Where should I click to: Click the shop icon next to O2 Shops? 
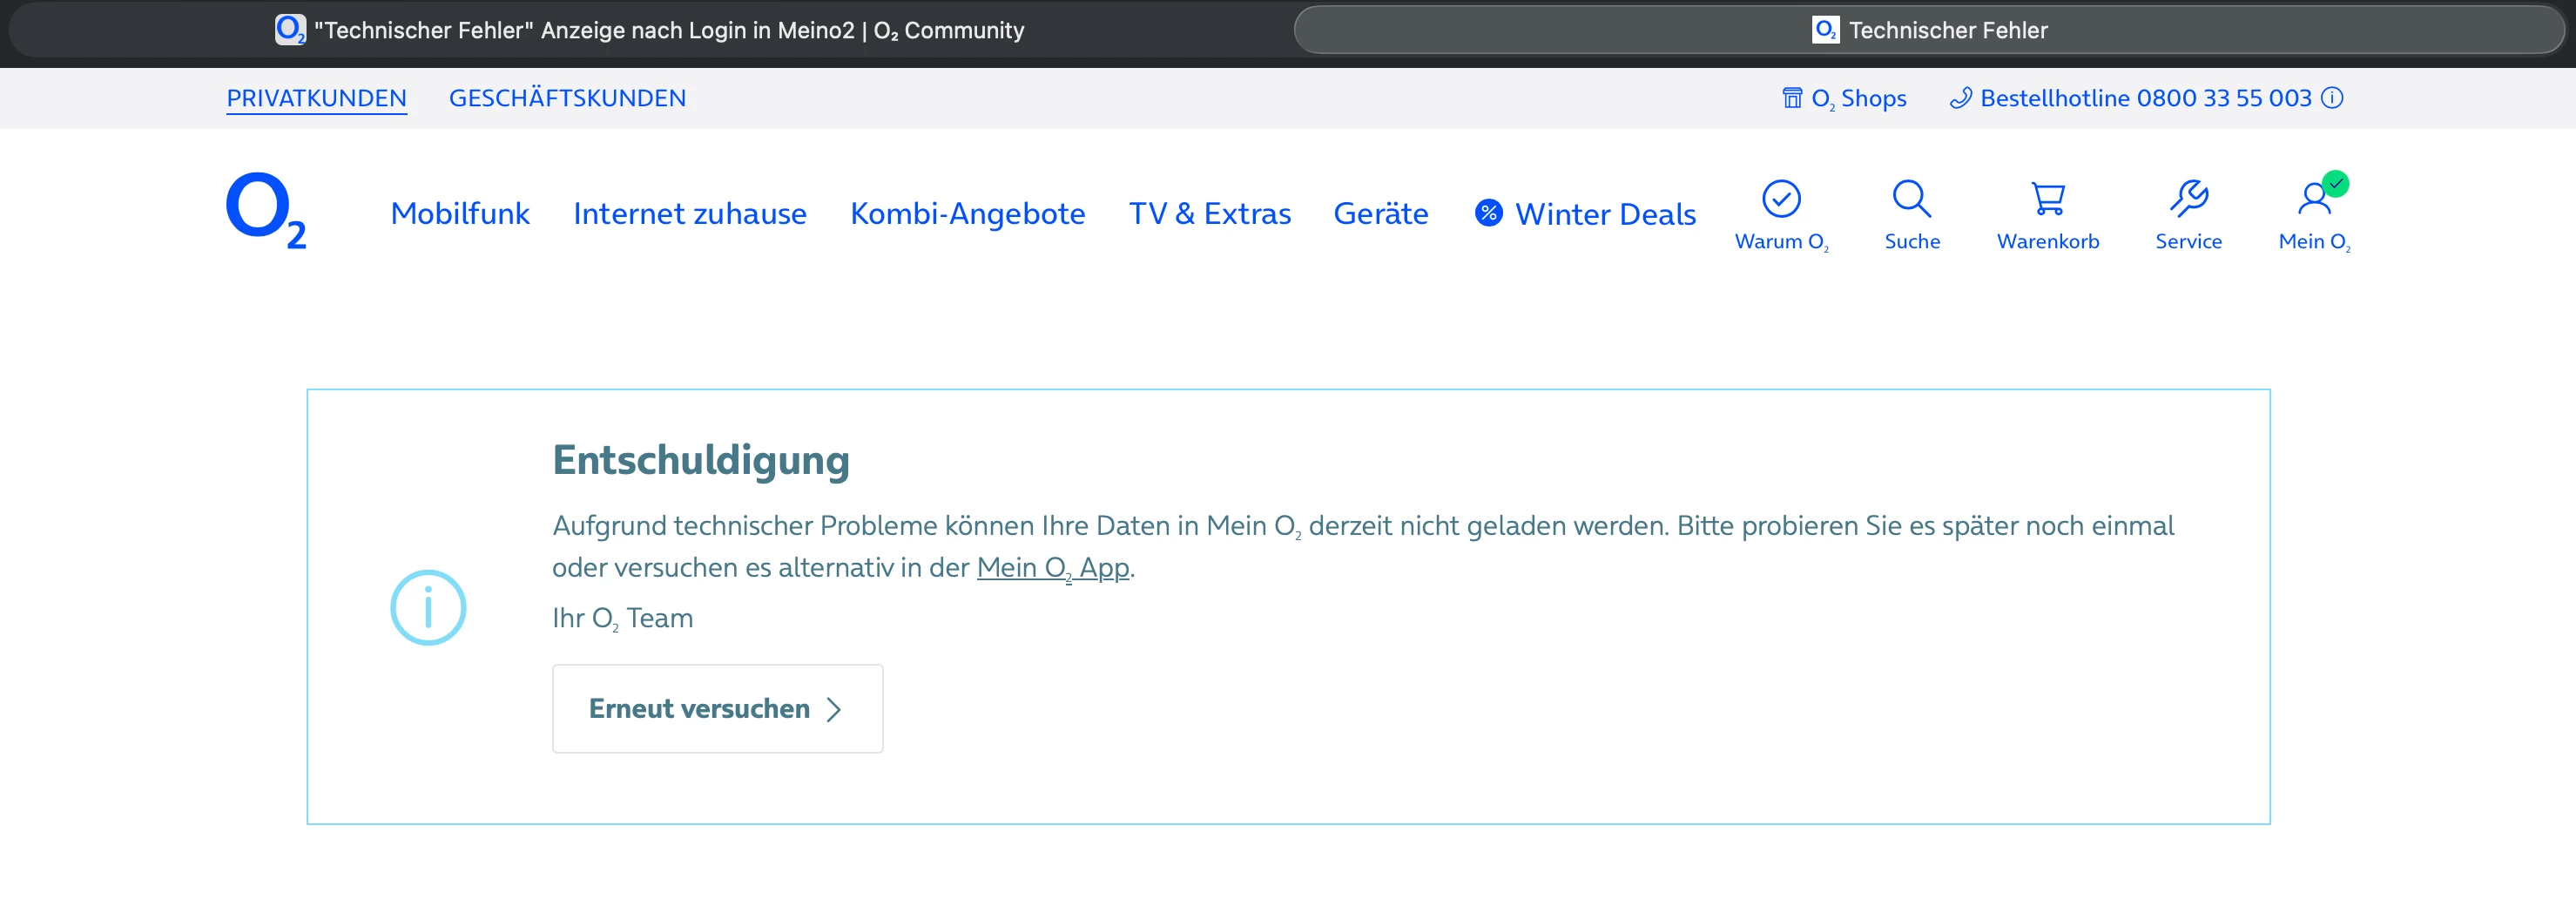point(1792,98)
